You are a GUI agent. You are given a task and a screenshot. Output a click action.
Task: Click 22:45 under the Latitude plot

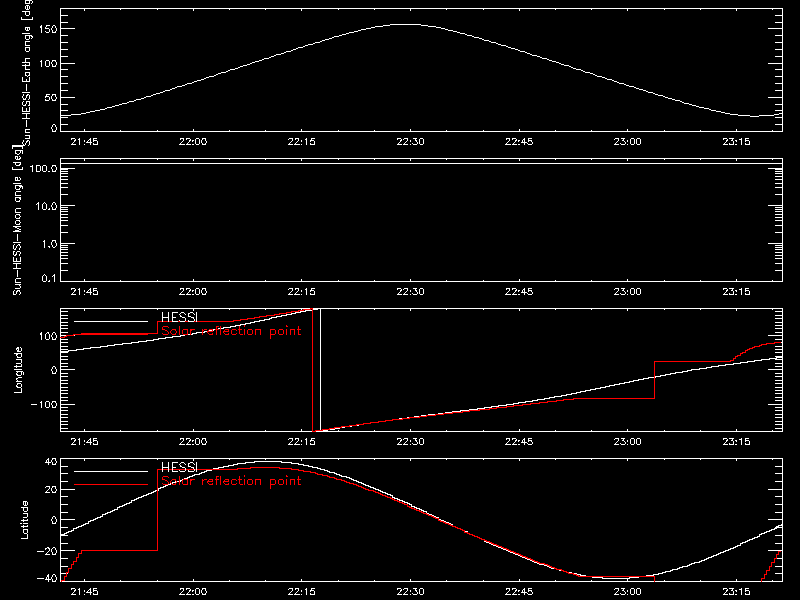point(519,592)
